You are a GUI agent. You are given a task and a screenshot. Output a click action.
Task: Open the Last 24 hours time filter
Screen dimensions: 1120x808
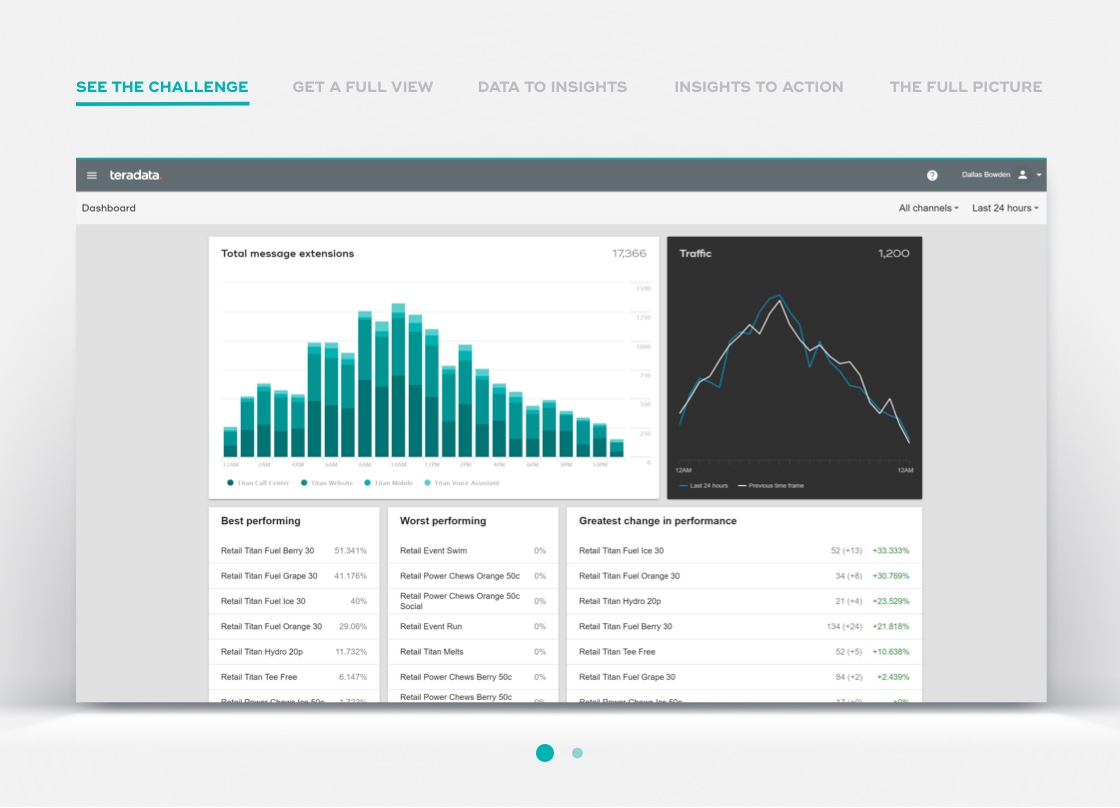tap(1002, 207)
